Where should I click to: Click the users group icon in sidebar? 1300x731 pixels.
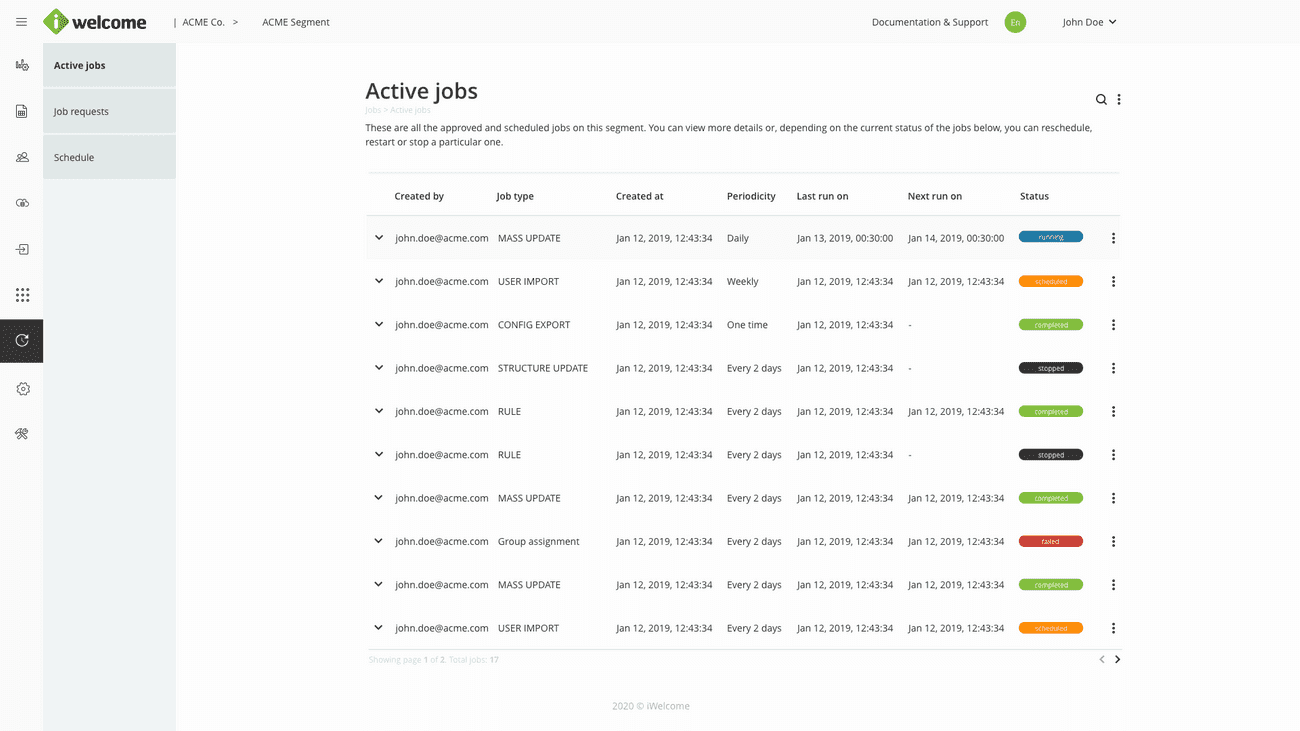22,158
